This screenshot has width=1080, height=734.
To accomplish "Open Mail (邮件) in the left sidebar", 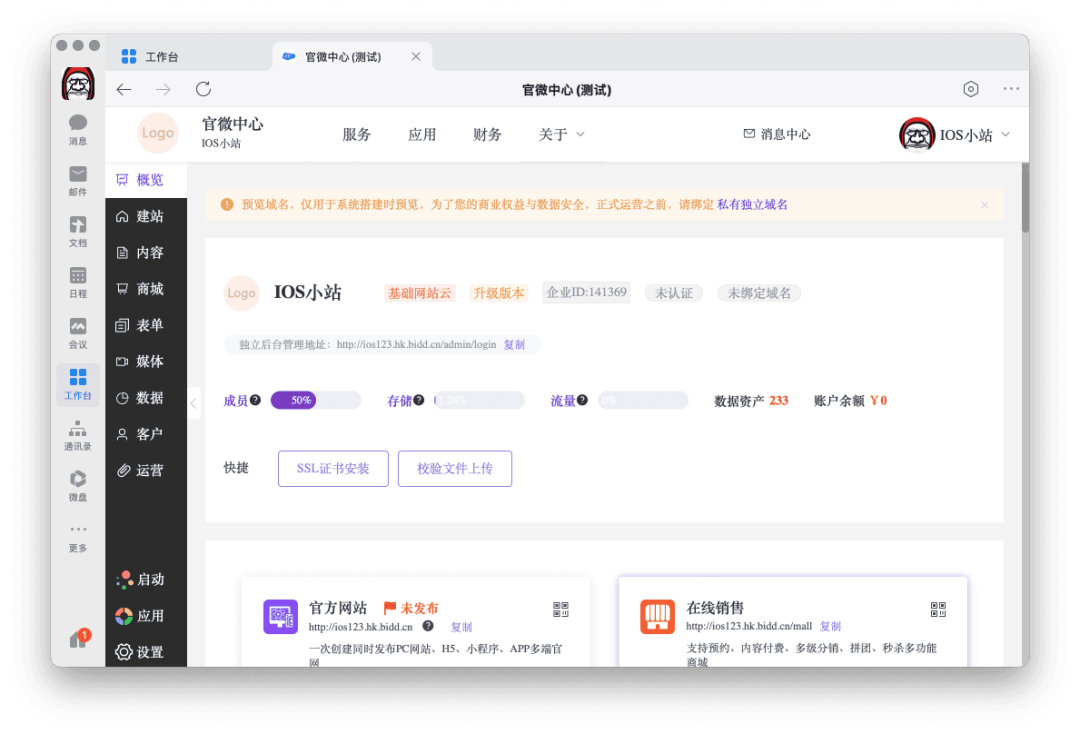I will pos(78,180).
